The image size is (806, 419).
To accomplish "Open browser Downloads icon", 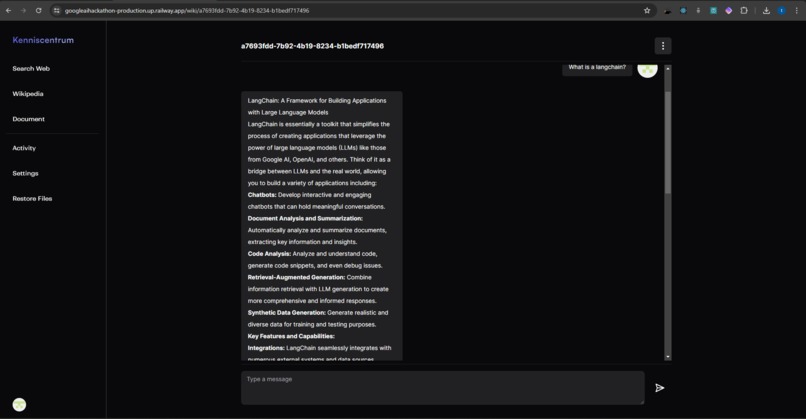I will coord(766,10).
